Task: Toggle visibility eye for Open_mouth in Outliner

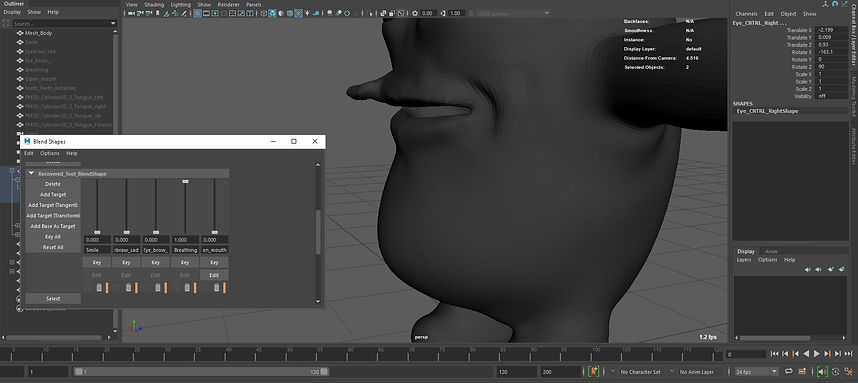Action: [x=19, y=79]
